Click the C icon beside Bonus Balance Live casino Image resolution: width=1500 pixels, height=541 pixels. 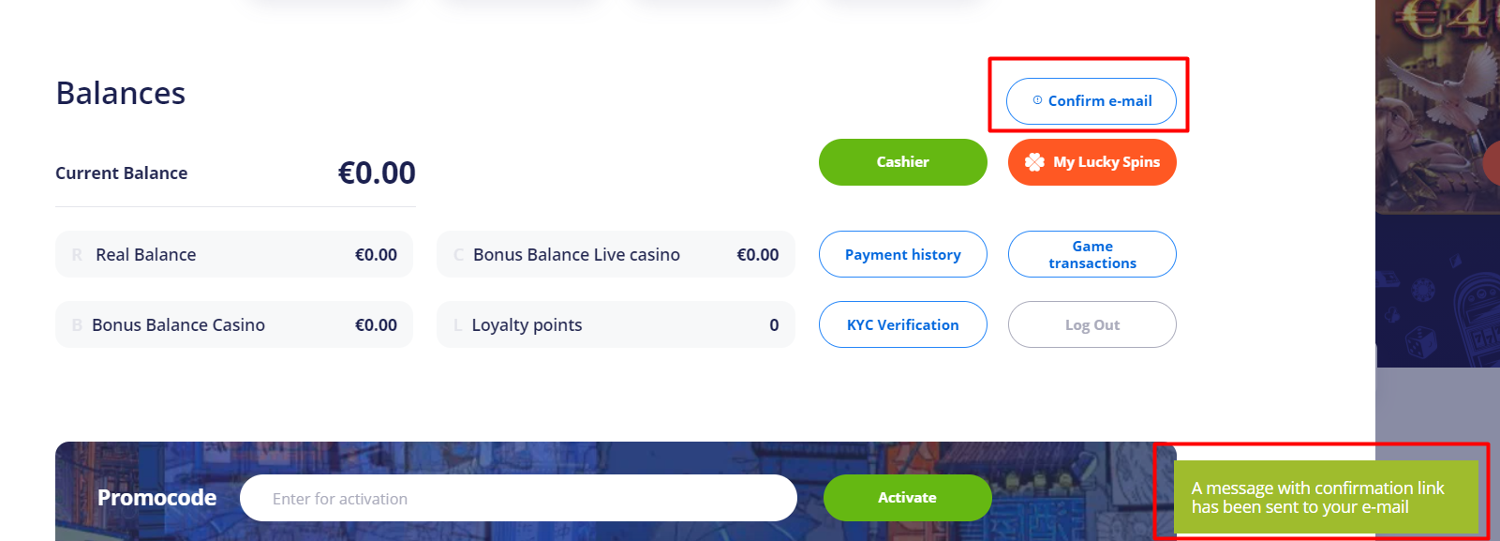(x=458, y=255)
